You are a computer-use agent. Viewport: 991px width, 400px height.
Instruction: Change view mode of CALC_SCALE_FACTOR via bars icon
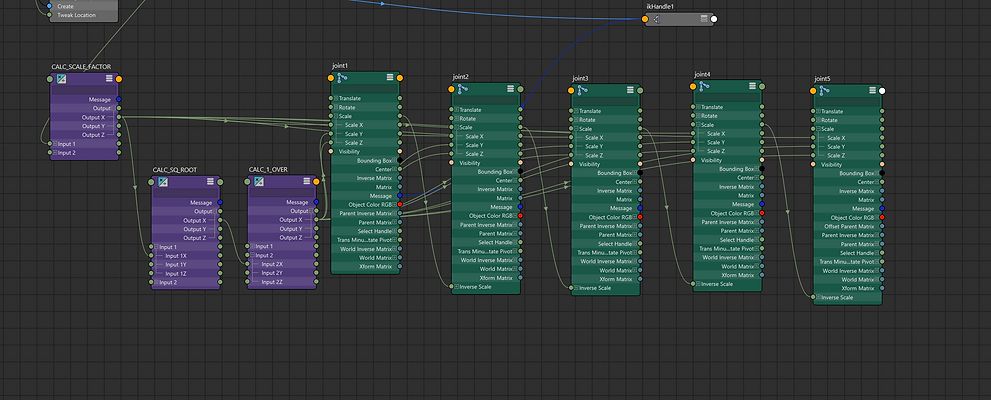[x=109, y=79]
